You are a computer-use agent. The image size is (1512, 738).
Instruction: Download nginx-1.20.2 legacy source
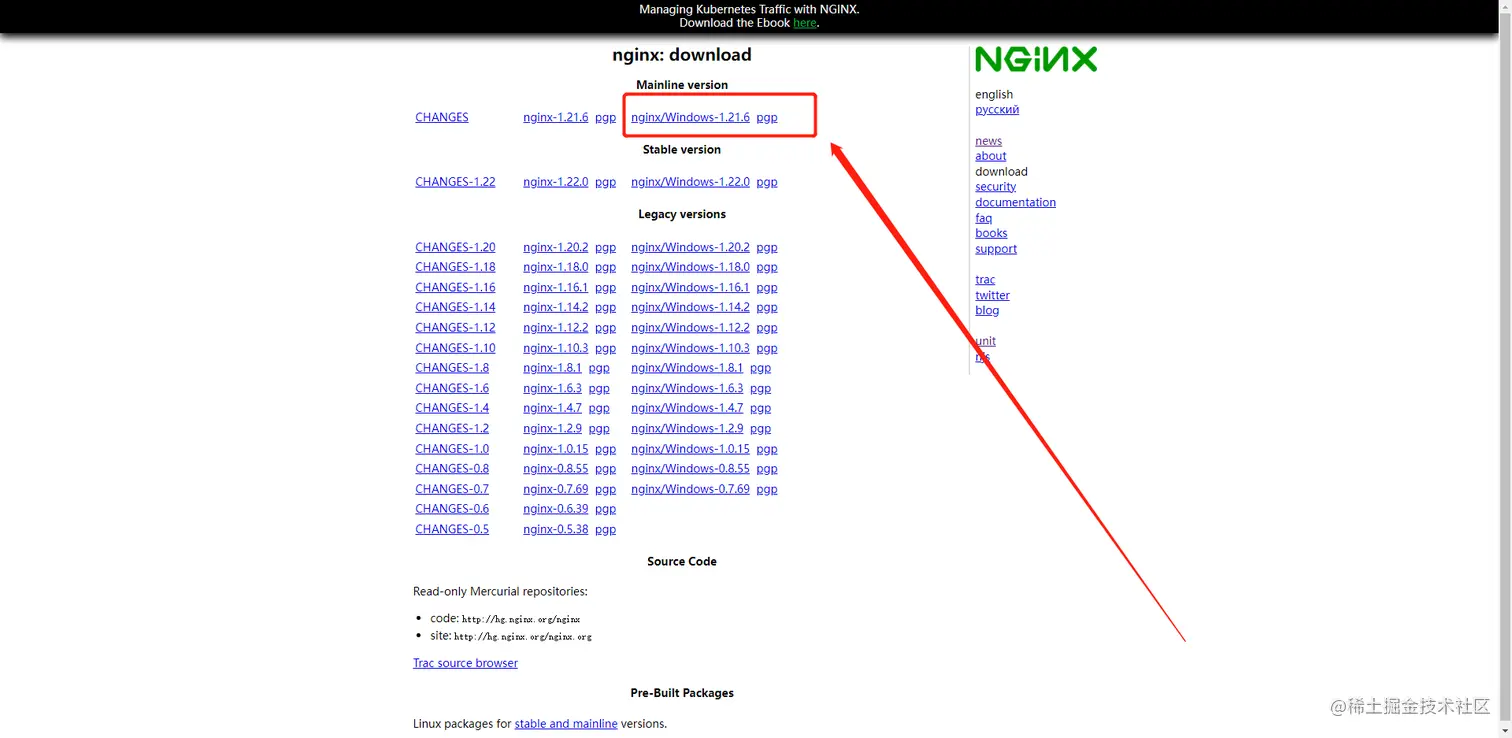point(555,247)
